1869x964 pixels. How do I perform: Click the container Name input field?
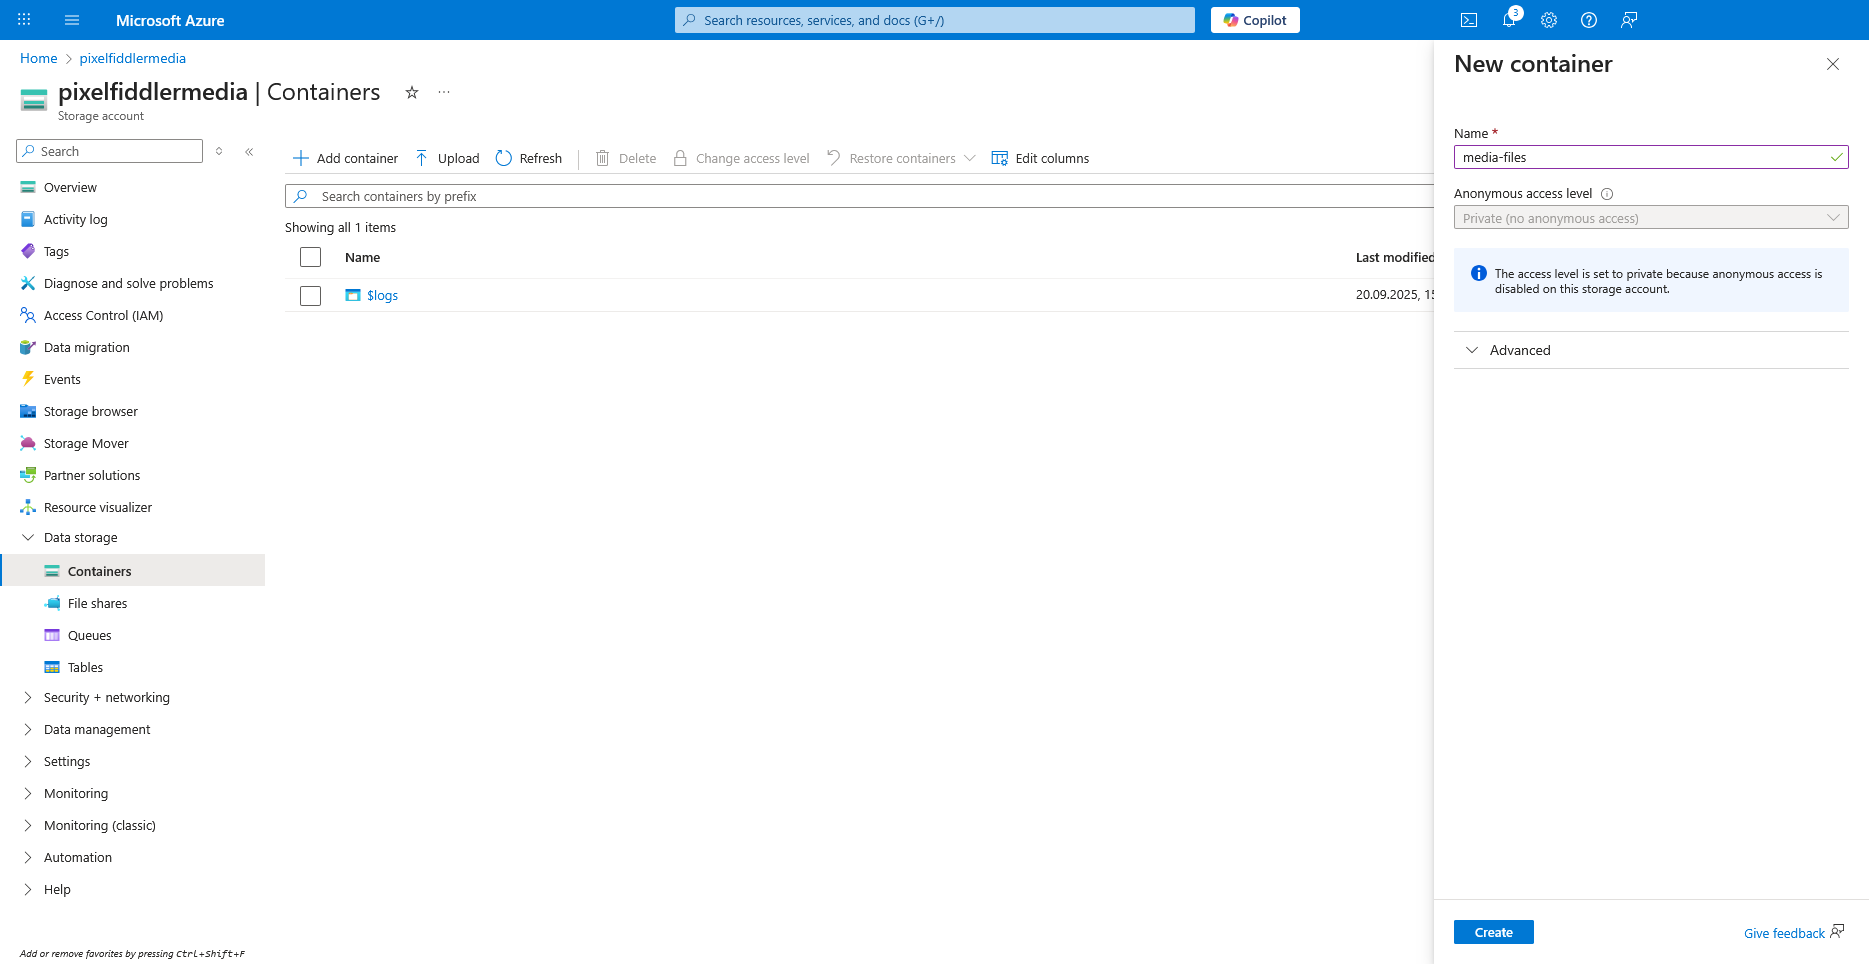tap(1640, 157)
